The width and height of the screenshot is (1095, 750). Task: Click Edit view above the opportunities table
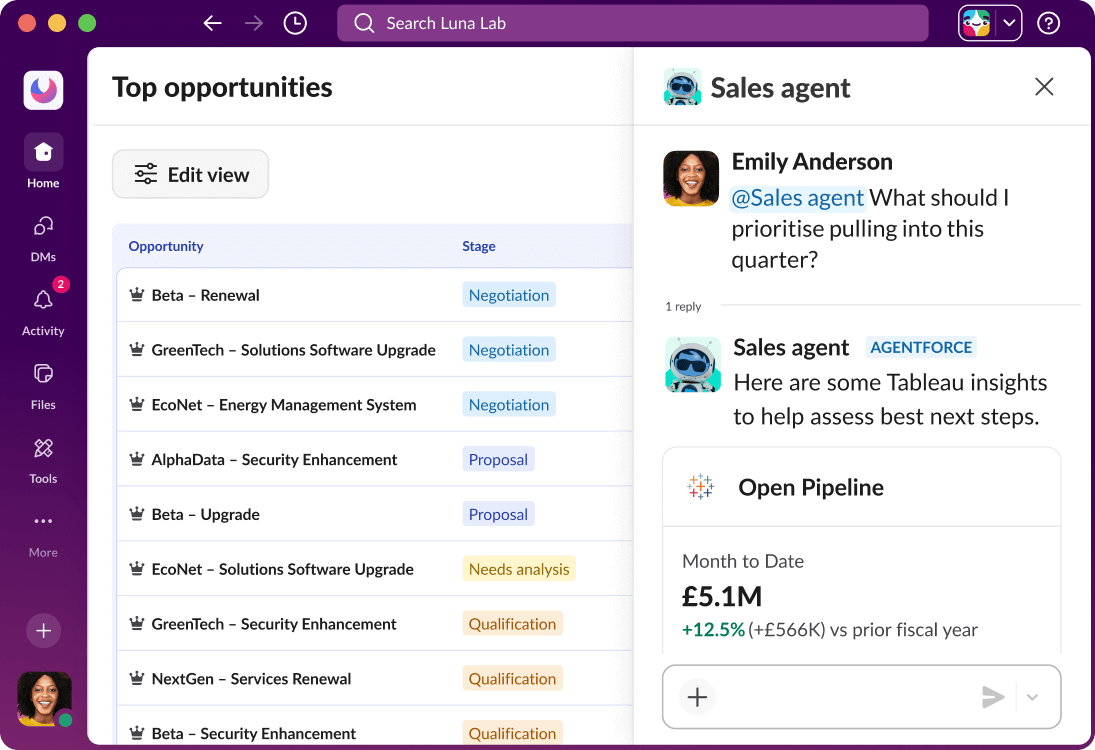coord(190,173)
